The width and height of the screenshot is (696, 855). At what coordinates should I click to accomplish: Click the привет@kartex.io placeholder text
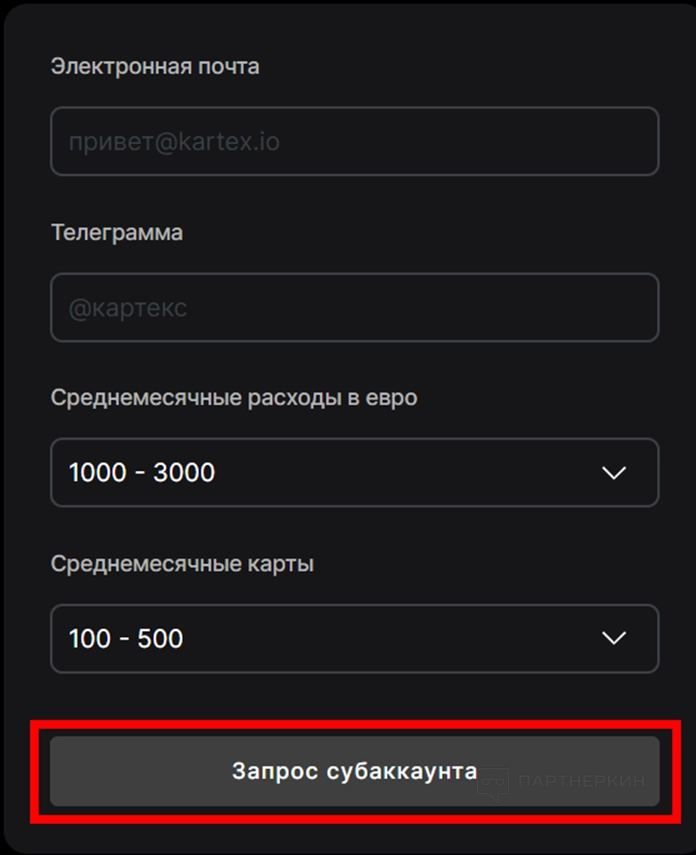(174, 141)
